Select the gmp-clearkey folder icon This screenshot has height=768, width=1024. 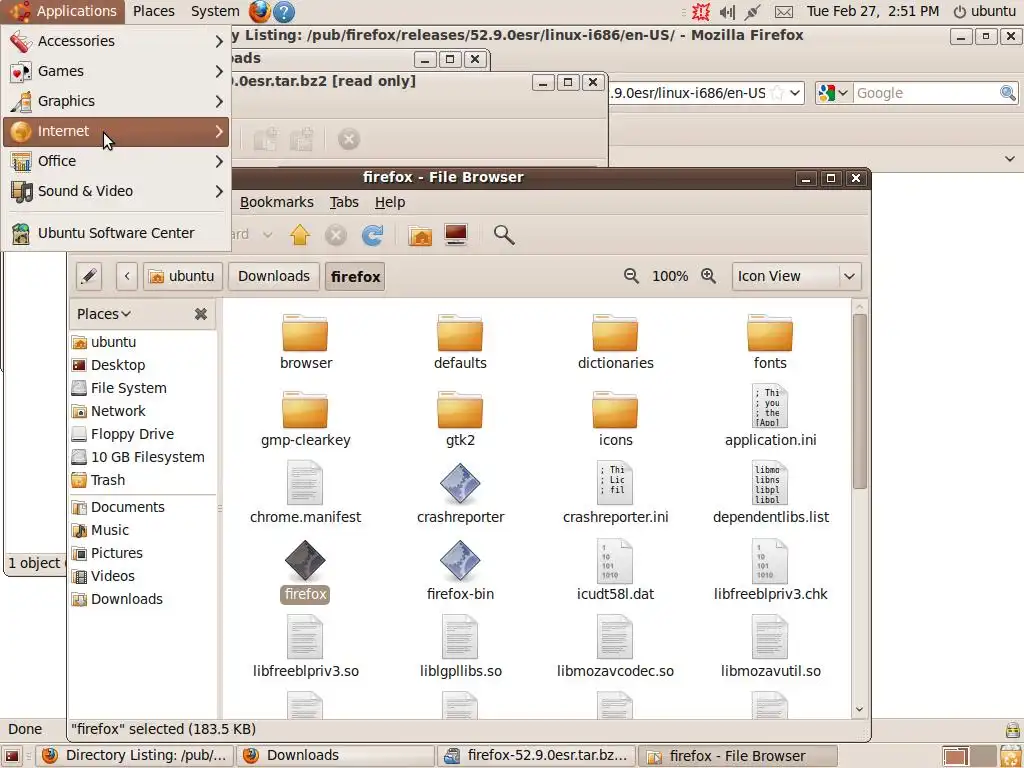click(305, 409)
